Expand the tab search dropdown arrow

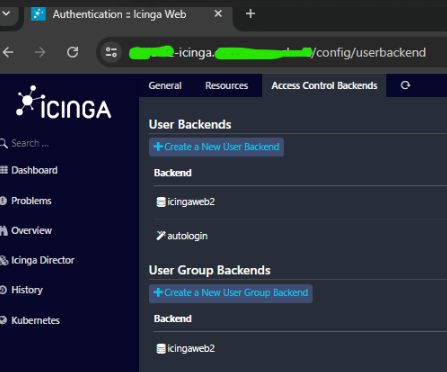[6, 14]
